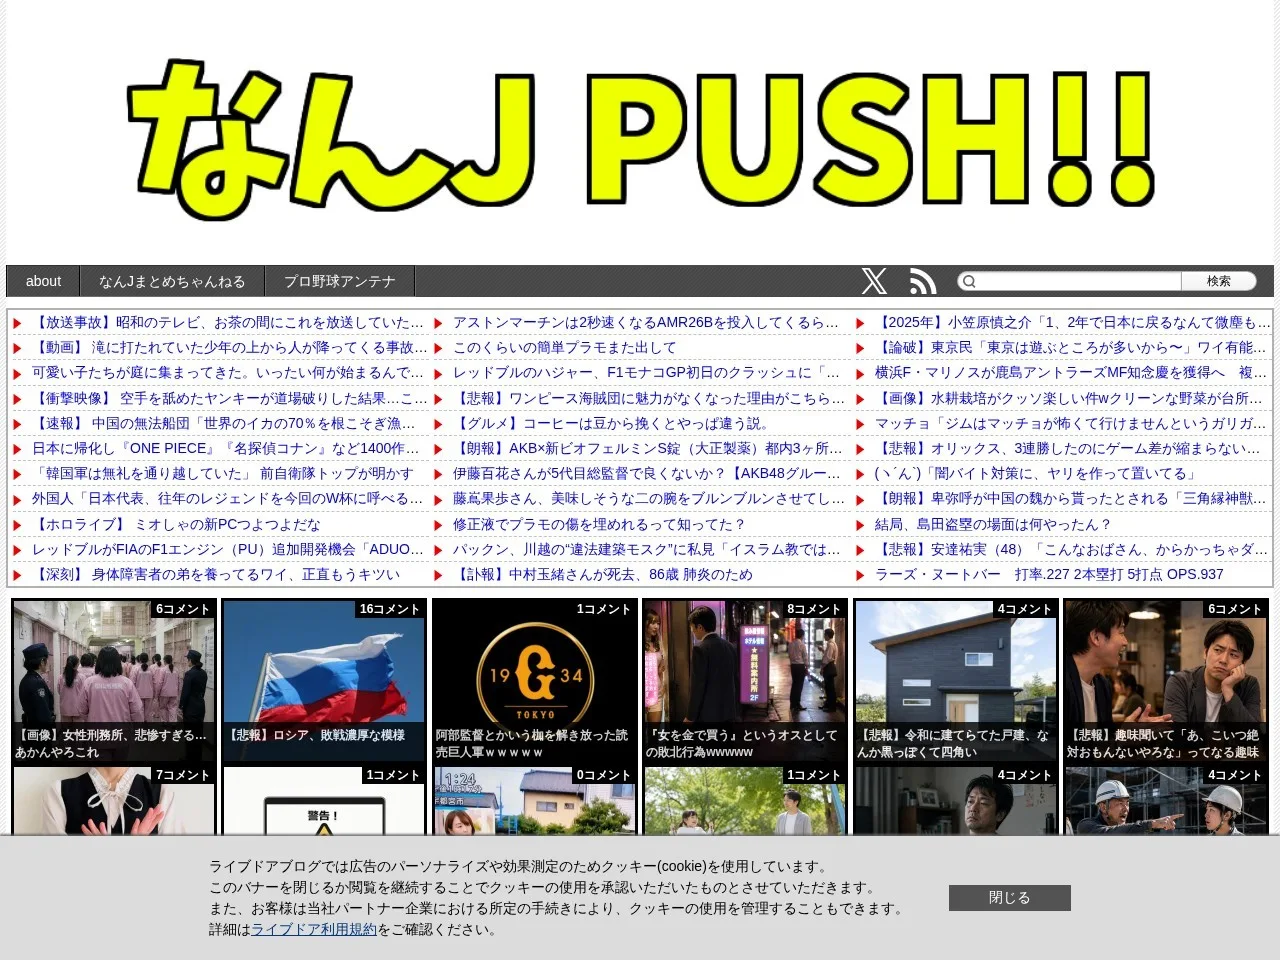Image resolution: width=1280 pixels, height=960 pixels.
Task: Open second-row thumbnail showing construction helmet workers
Action: click(1166, 800)
